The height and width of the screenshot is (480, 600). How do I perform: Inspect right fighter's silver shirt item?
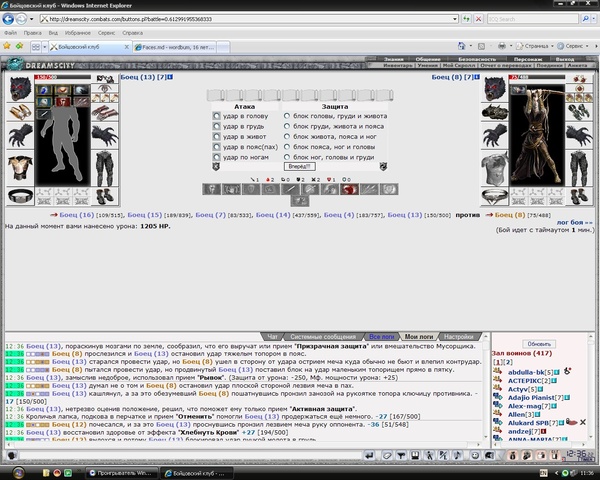(494, 169)
